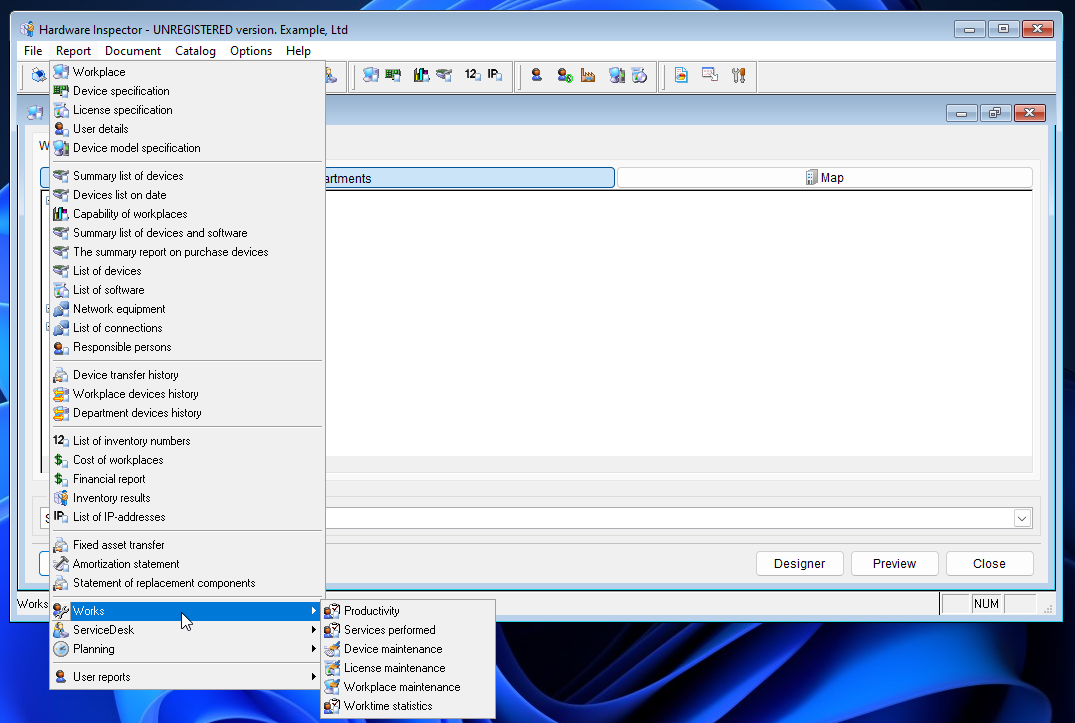Click the window with cursor toolbar icon
This screenshot has height=723, width=1075.
tap(710, 75)
